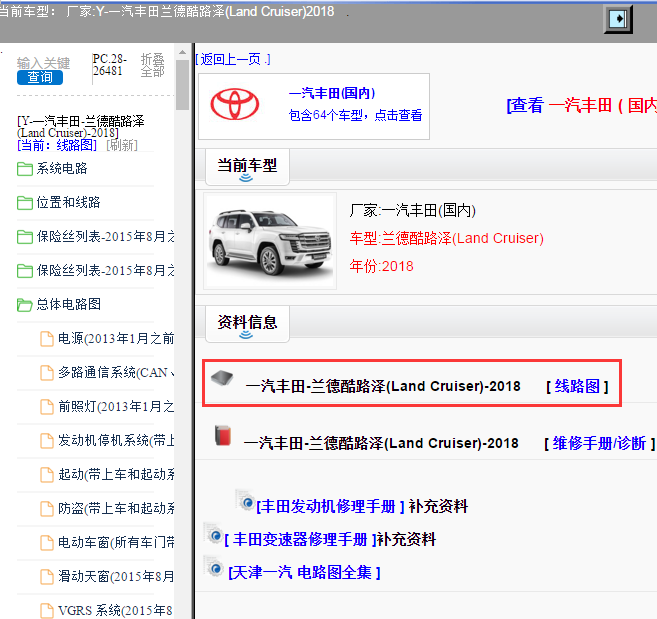This screenshot has width=657, height=619.
Task: Open VGRS 系统(2015年8 tree item
Action: [x=115, y=610]
